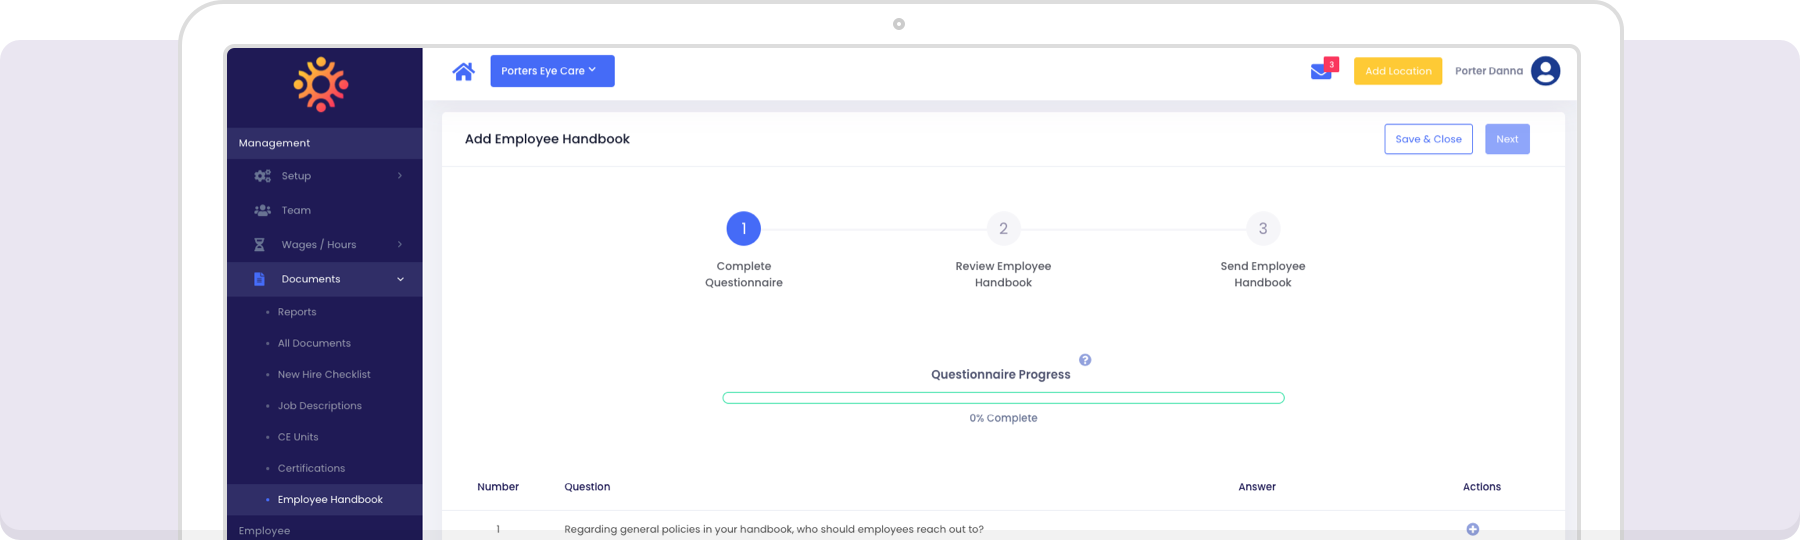Click the questionnaire progress bar
This screenshot has height=540, width=1800.
[1003, 398]
